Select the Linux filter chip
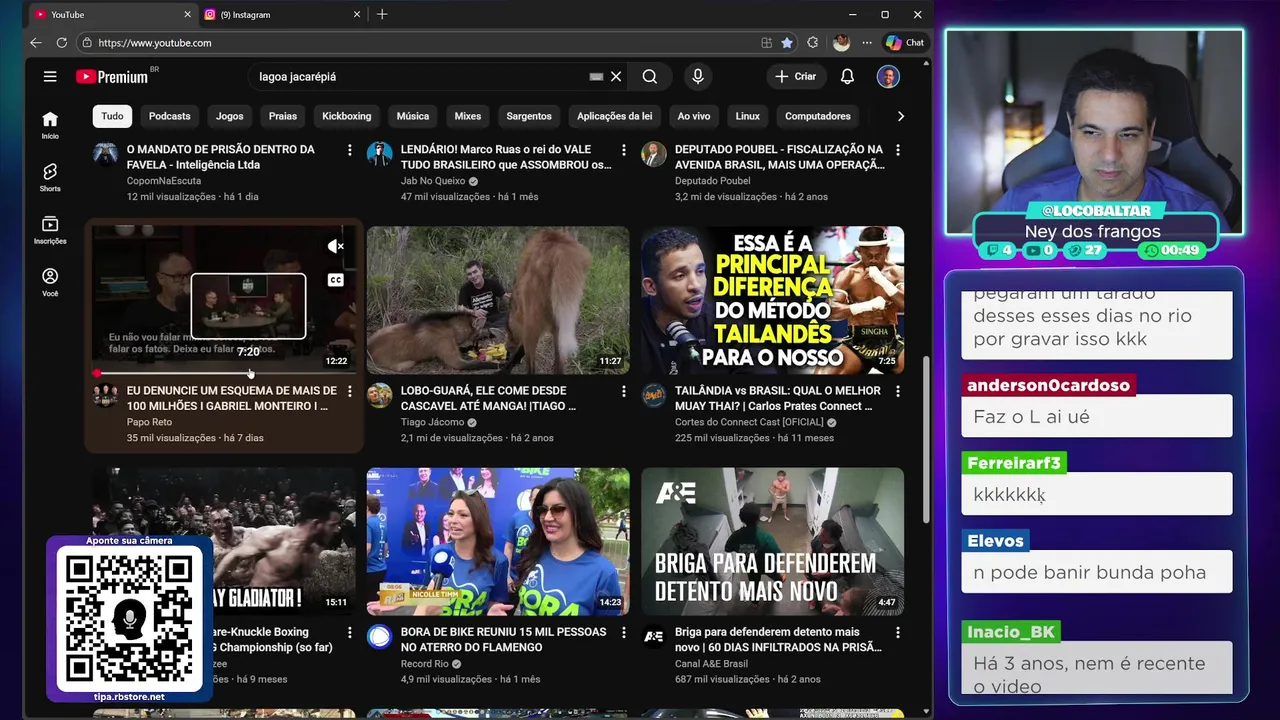 pyautogui.click(x=748, y=116)
